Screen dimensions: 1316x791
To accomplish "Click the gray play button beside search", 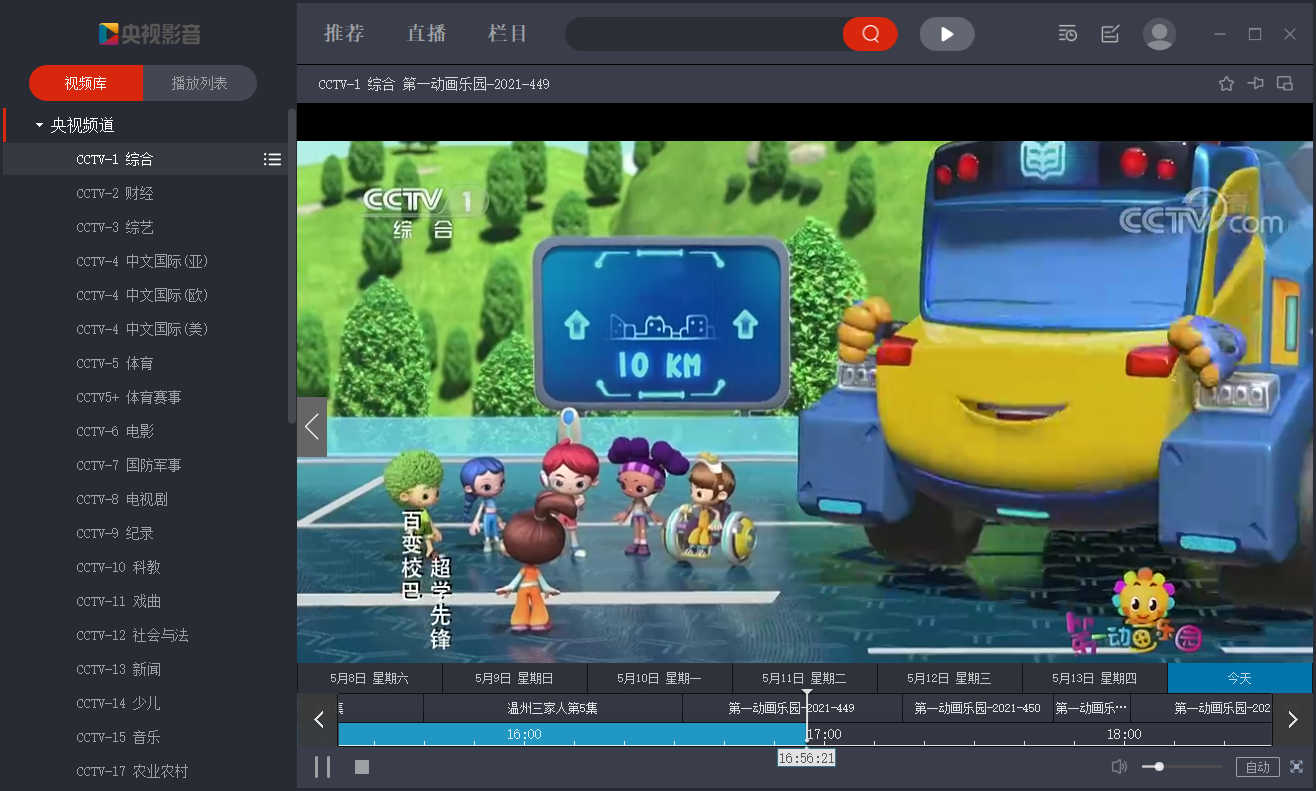I will [x=947, y=34].
